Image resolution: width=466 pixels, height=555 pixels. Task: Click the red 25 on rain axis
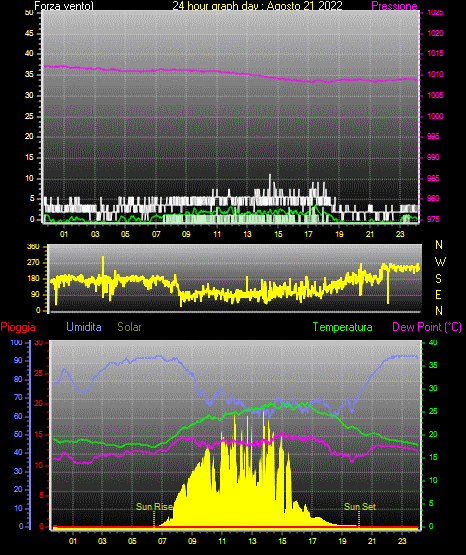point(39,373)
